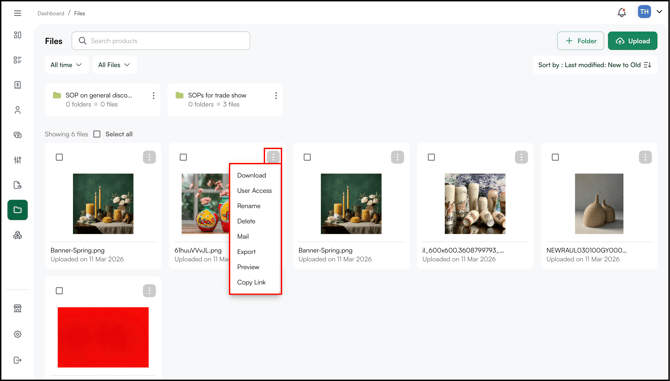Open options for SOP on general disco folder
Screen dimensions: 670x381
[153, 96]
